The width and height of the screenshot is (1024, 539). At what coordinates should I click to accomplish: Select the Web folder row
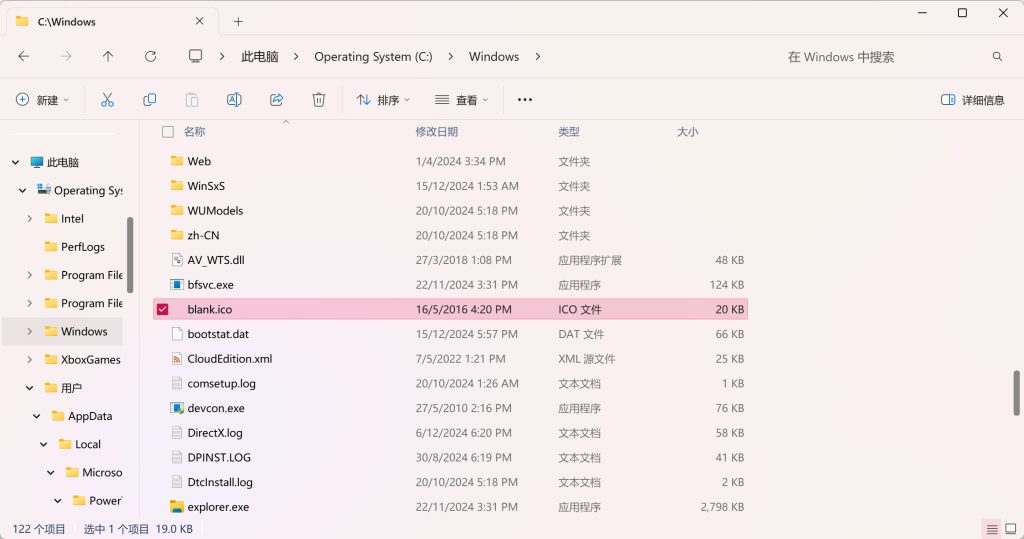pos(451,161)
